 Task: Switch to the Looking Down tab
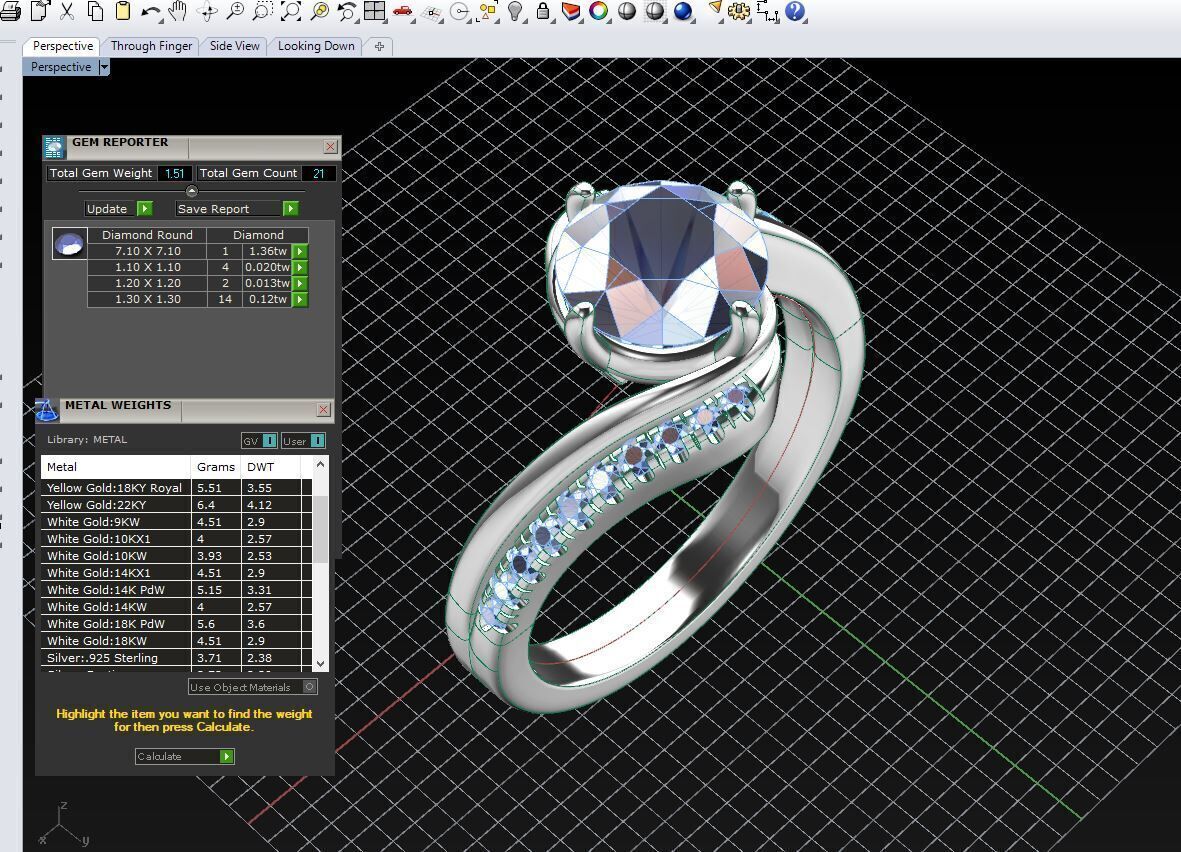[x=316, y=46]
